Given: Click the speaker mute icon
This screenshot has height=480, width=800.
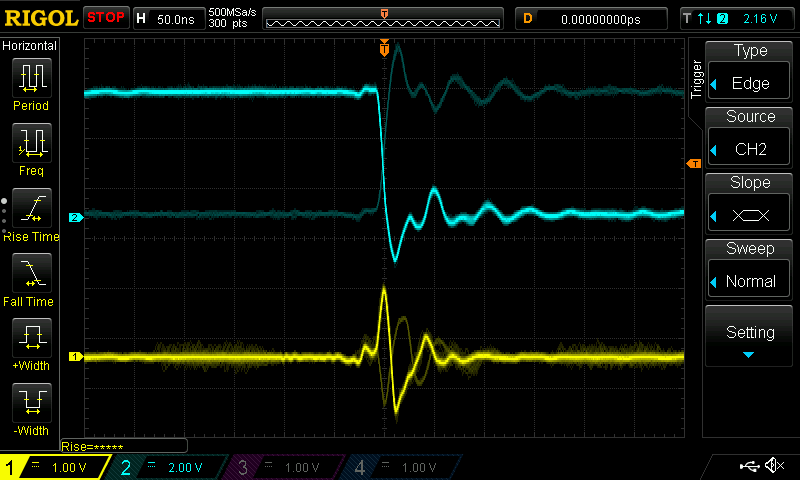Looking at the screenshot, I should (x=773, y=466).
